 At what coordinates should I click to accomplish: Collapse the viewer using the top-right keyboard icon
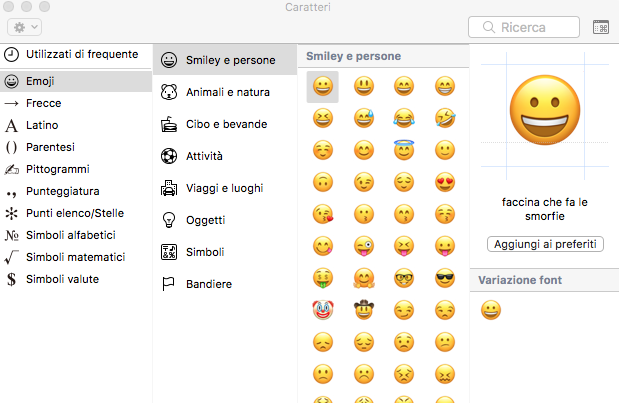click(x=601, y=27)
